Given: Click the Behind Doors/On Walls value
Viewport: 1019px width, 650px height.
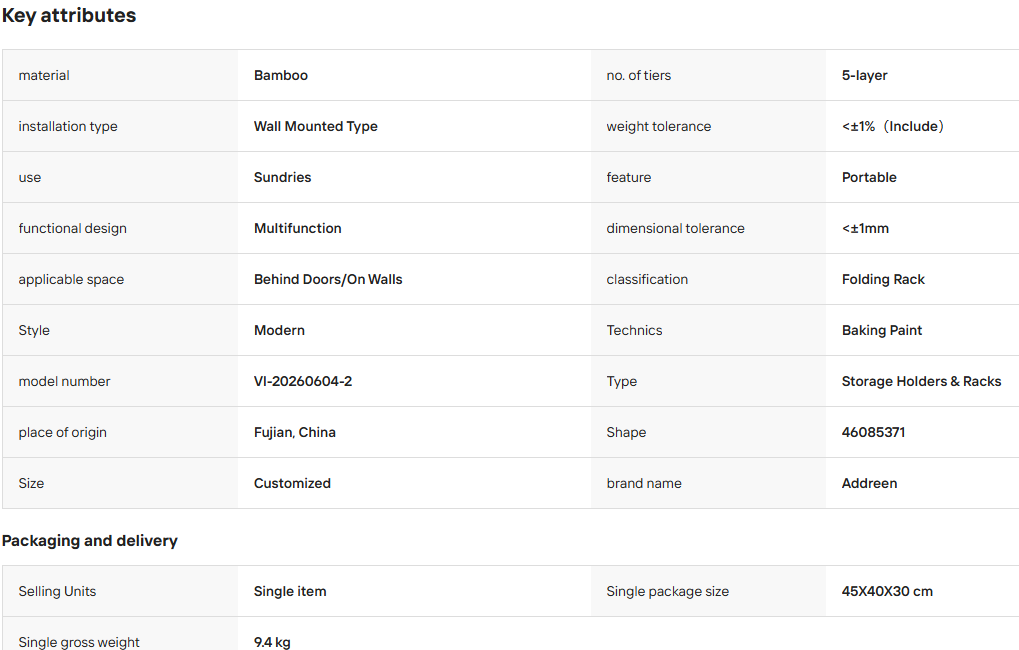Looking at the screenshot, I should coord(328,280).
